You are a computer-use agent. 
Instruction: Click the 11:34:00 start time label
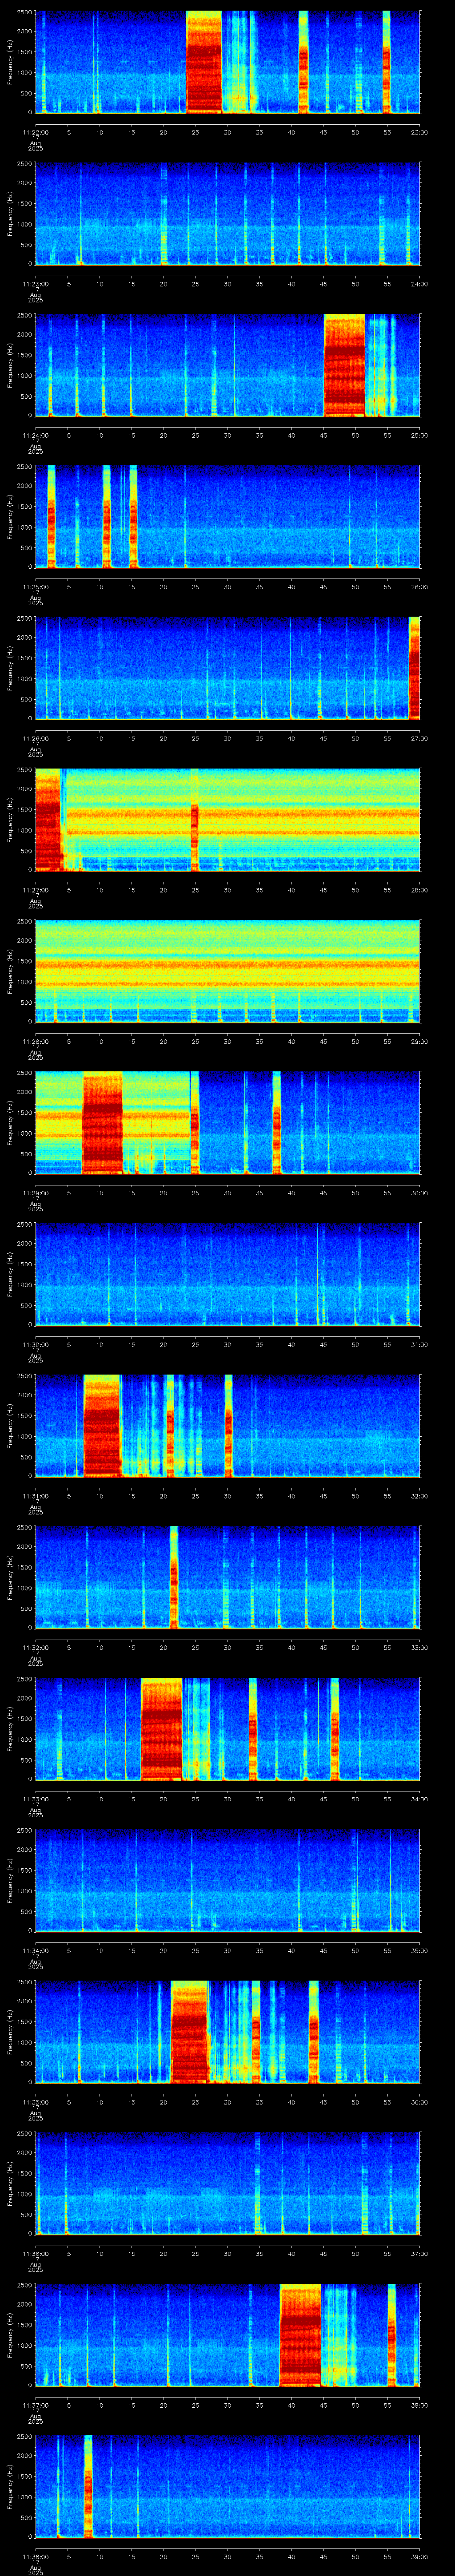(35, 1950)
